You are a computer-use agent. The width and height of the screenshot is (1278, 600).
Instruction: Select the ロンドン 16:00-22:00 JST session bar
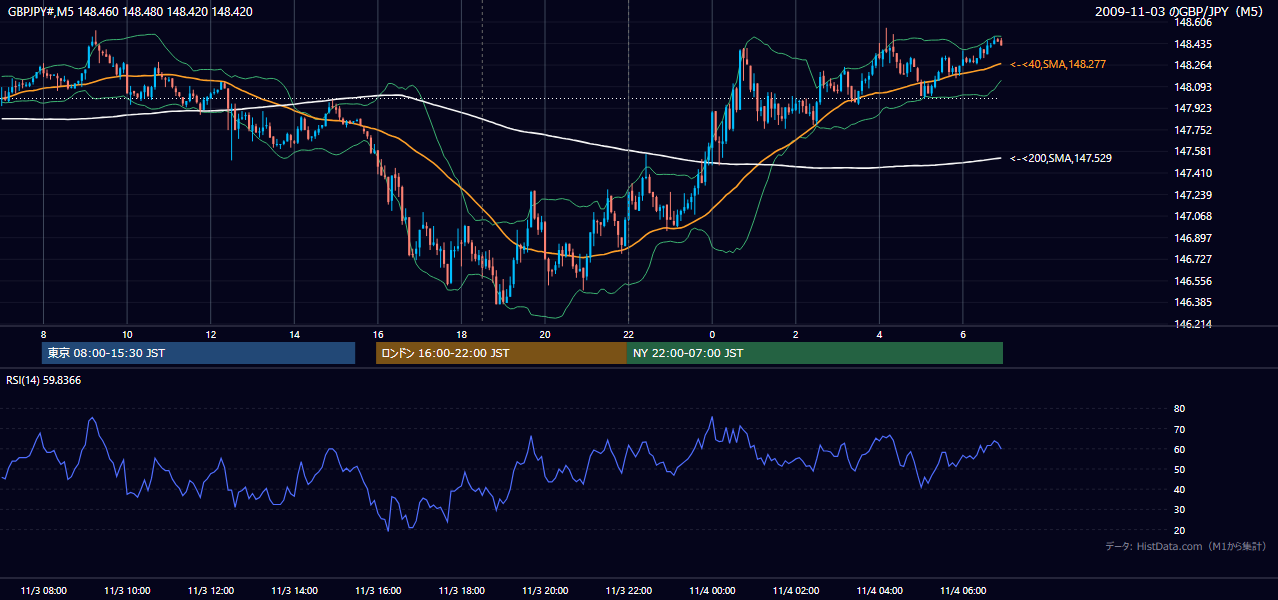click(501, 353)
